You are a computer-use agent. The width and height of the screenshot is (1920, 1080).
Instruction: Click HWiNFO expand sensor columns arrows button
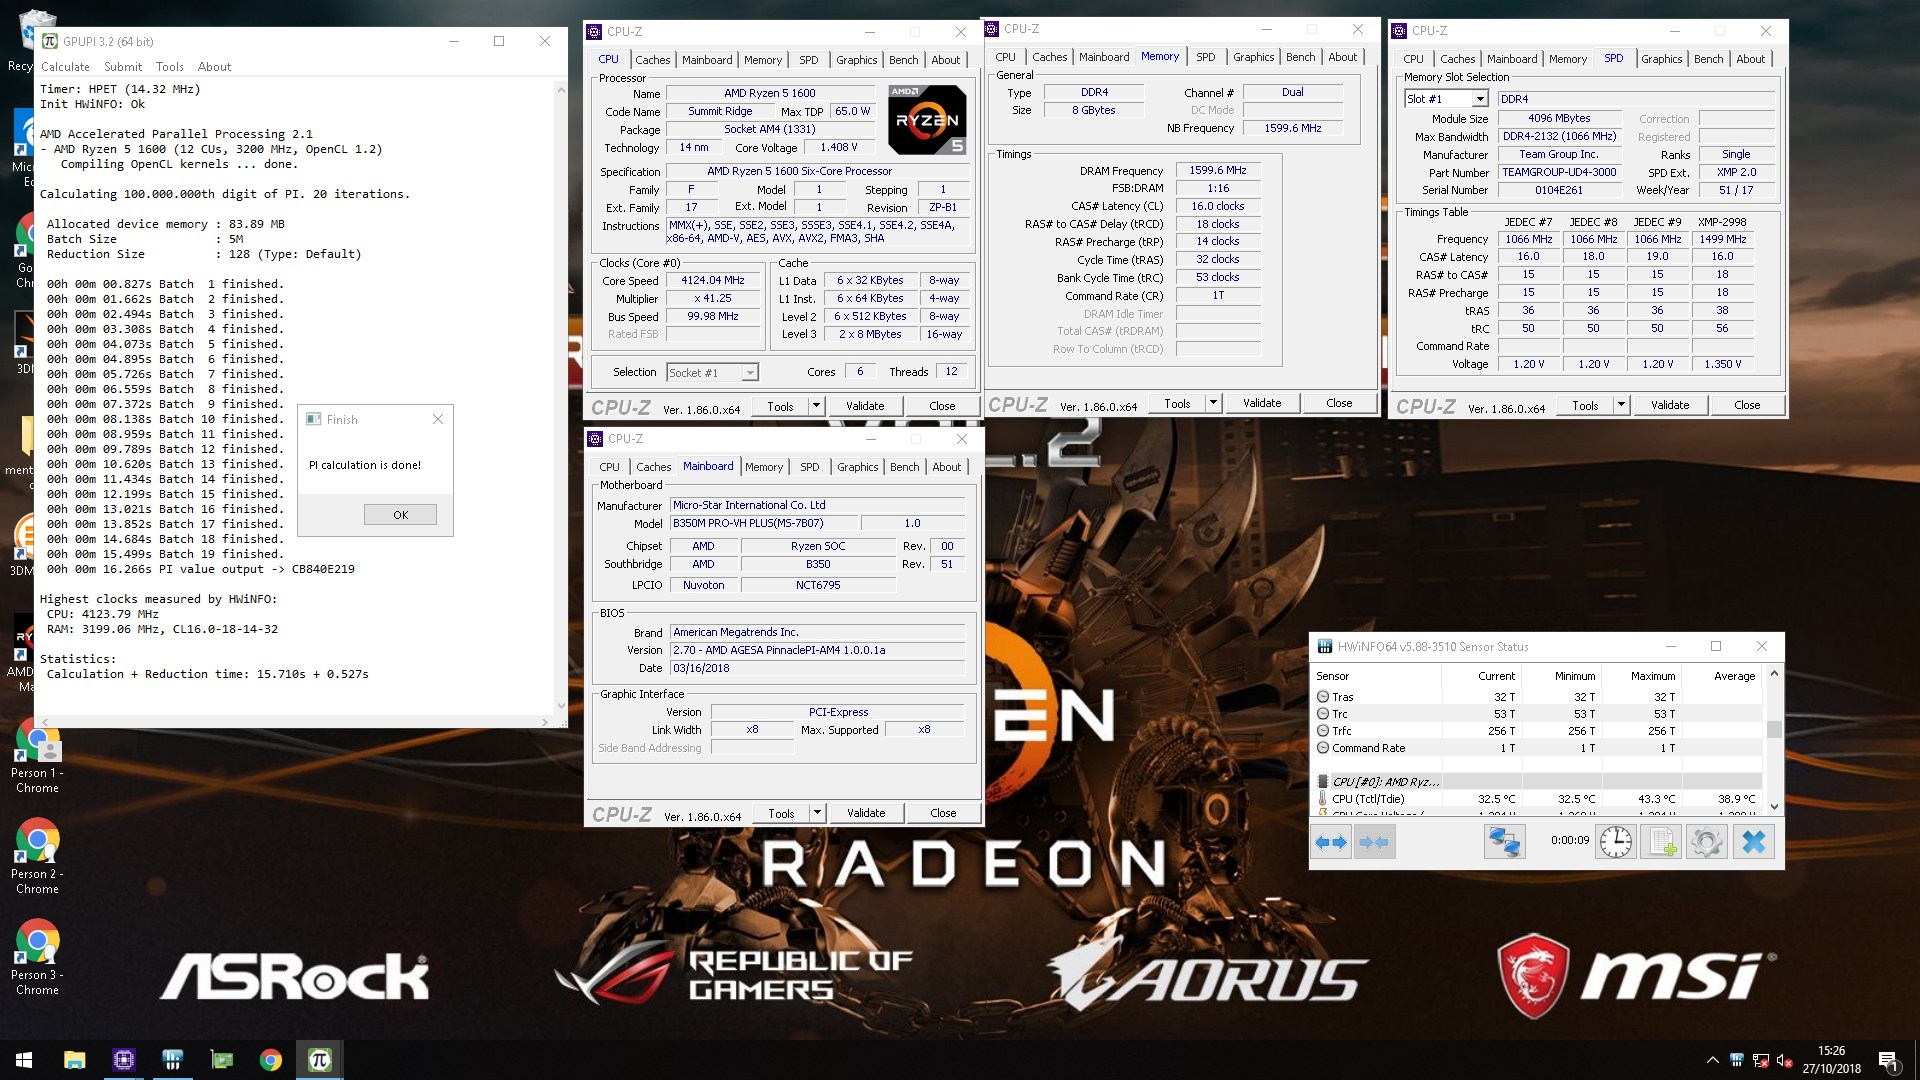pos(1331,842)
